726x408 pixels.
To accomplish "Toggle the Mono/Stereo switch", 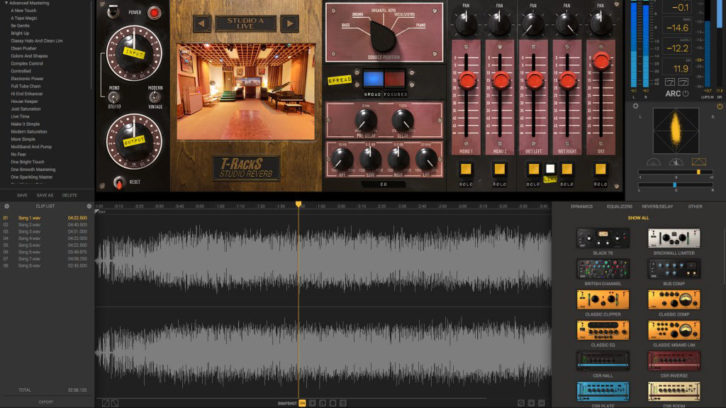I will point(113,97).
